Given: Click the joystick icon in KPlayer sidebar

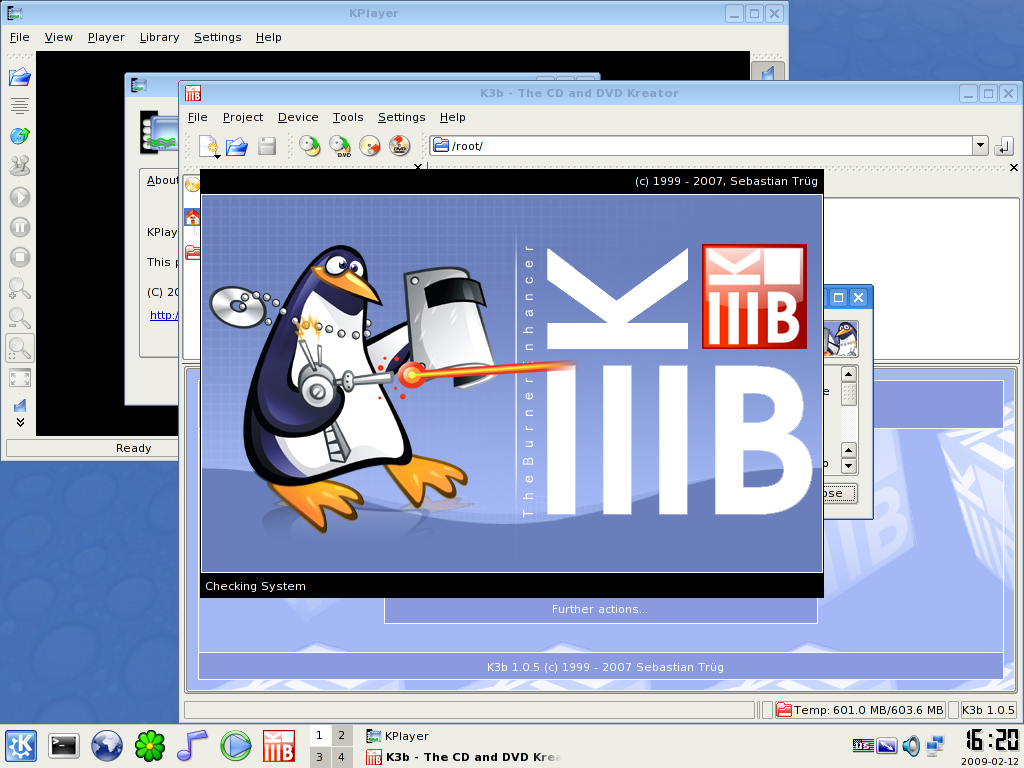Looking at the screenshot, I should [20, 166].
